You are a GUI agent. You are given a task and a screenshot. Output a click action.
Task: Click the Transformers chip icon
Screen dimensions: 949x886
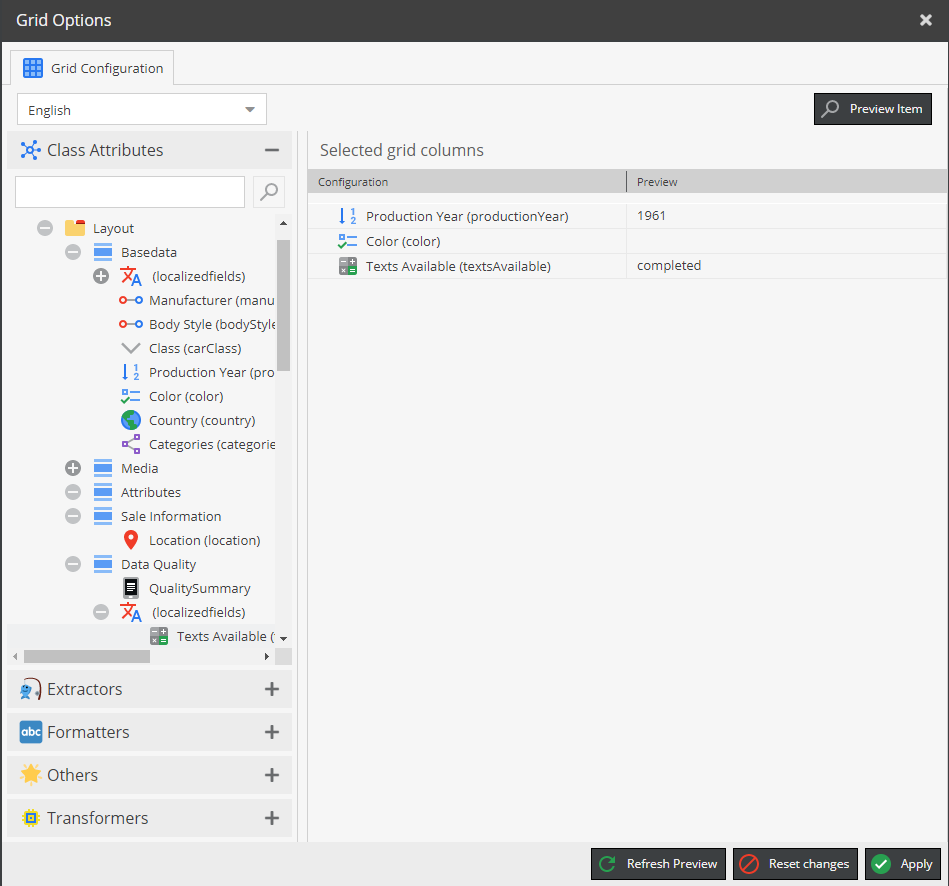click(30, 818)
